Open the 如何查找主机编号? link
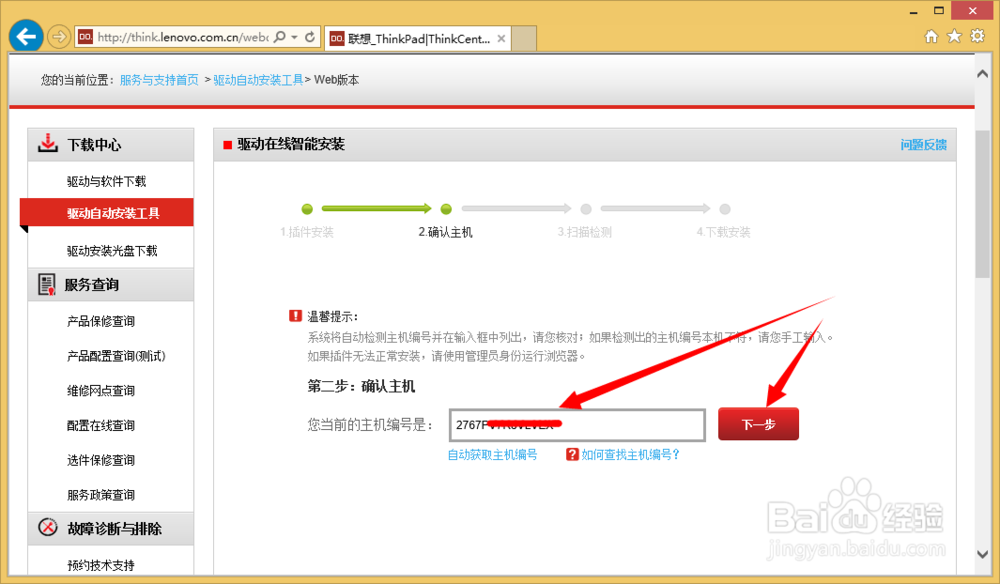 coord(630,455)
